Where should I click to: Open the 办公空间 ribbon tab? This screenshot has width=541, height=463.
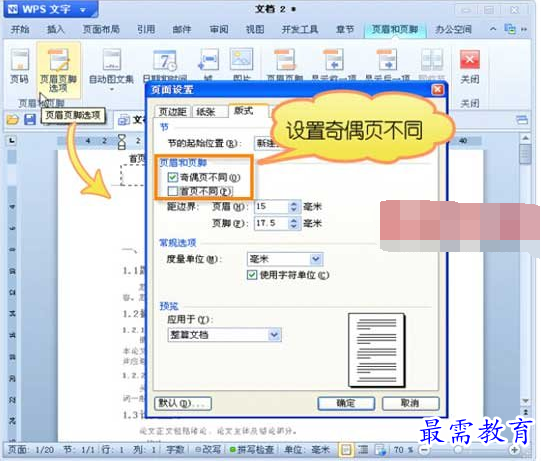pos(453,29)
